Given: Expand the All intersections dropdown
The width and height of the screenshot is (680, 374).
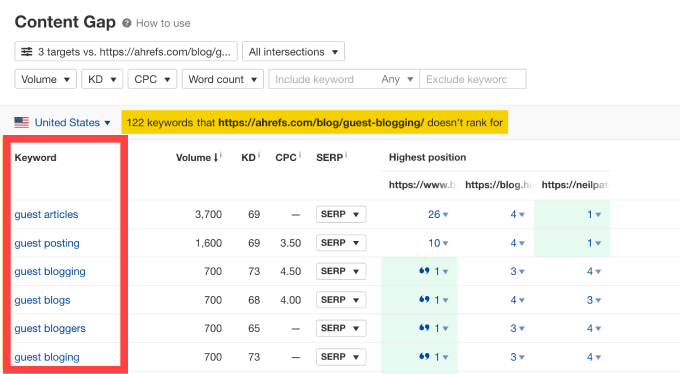Looking at the screenshot, I should pyautogui.click(x=294, y=52).
